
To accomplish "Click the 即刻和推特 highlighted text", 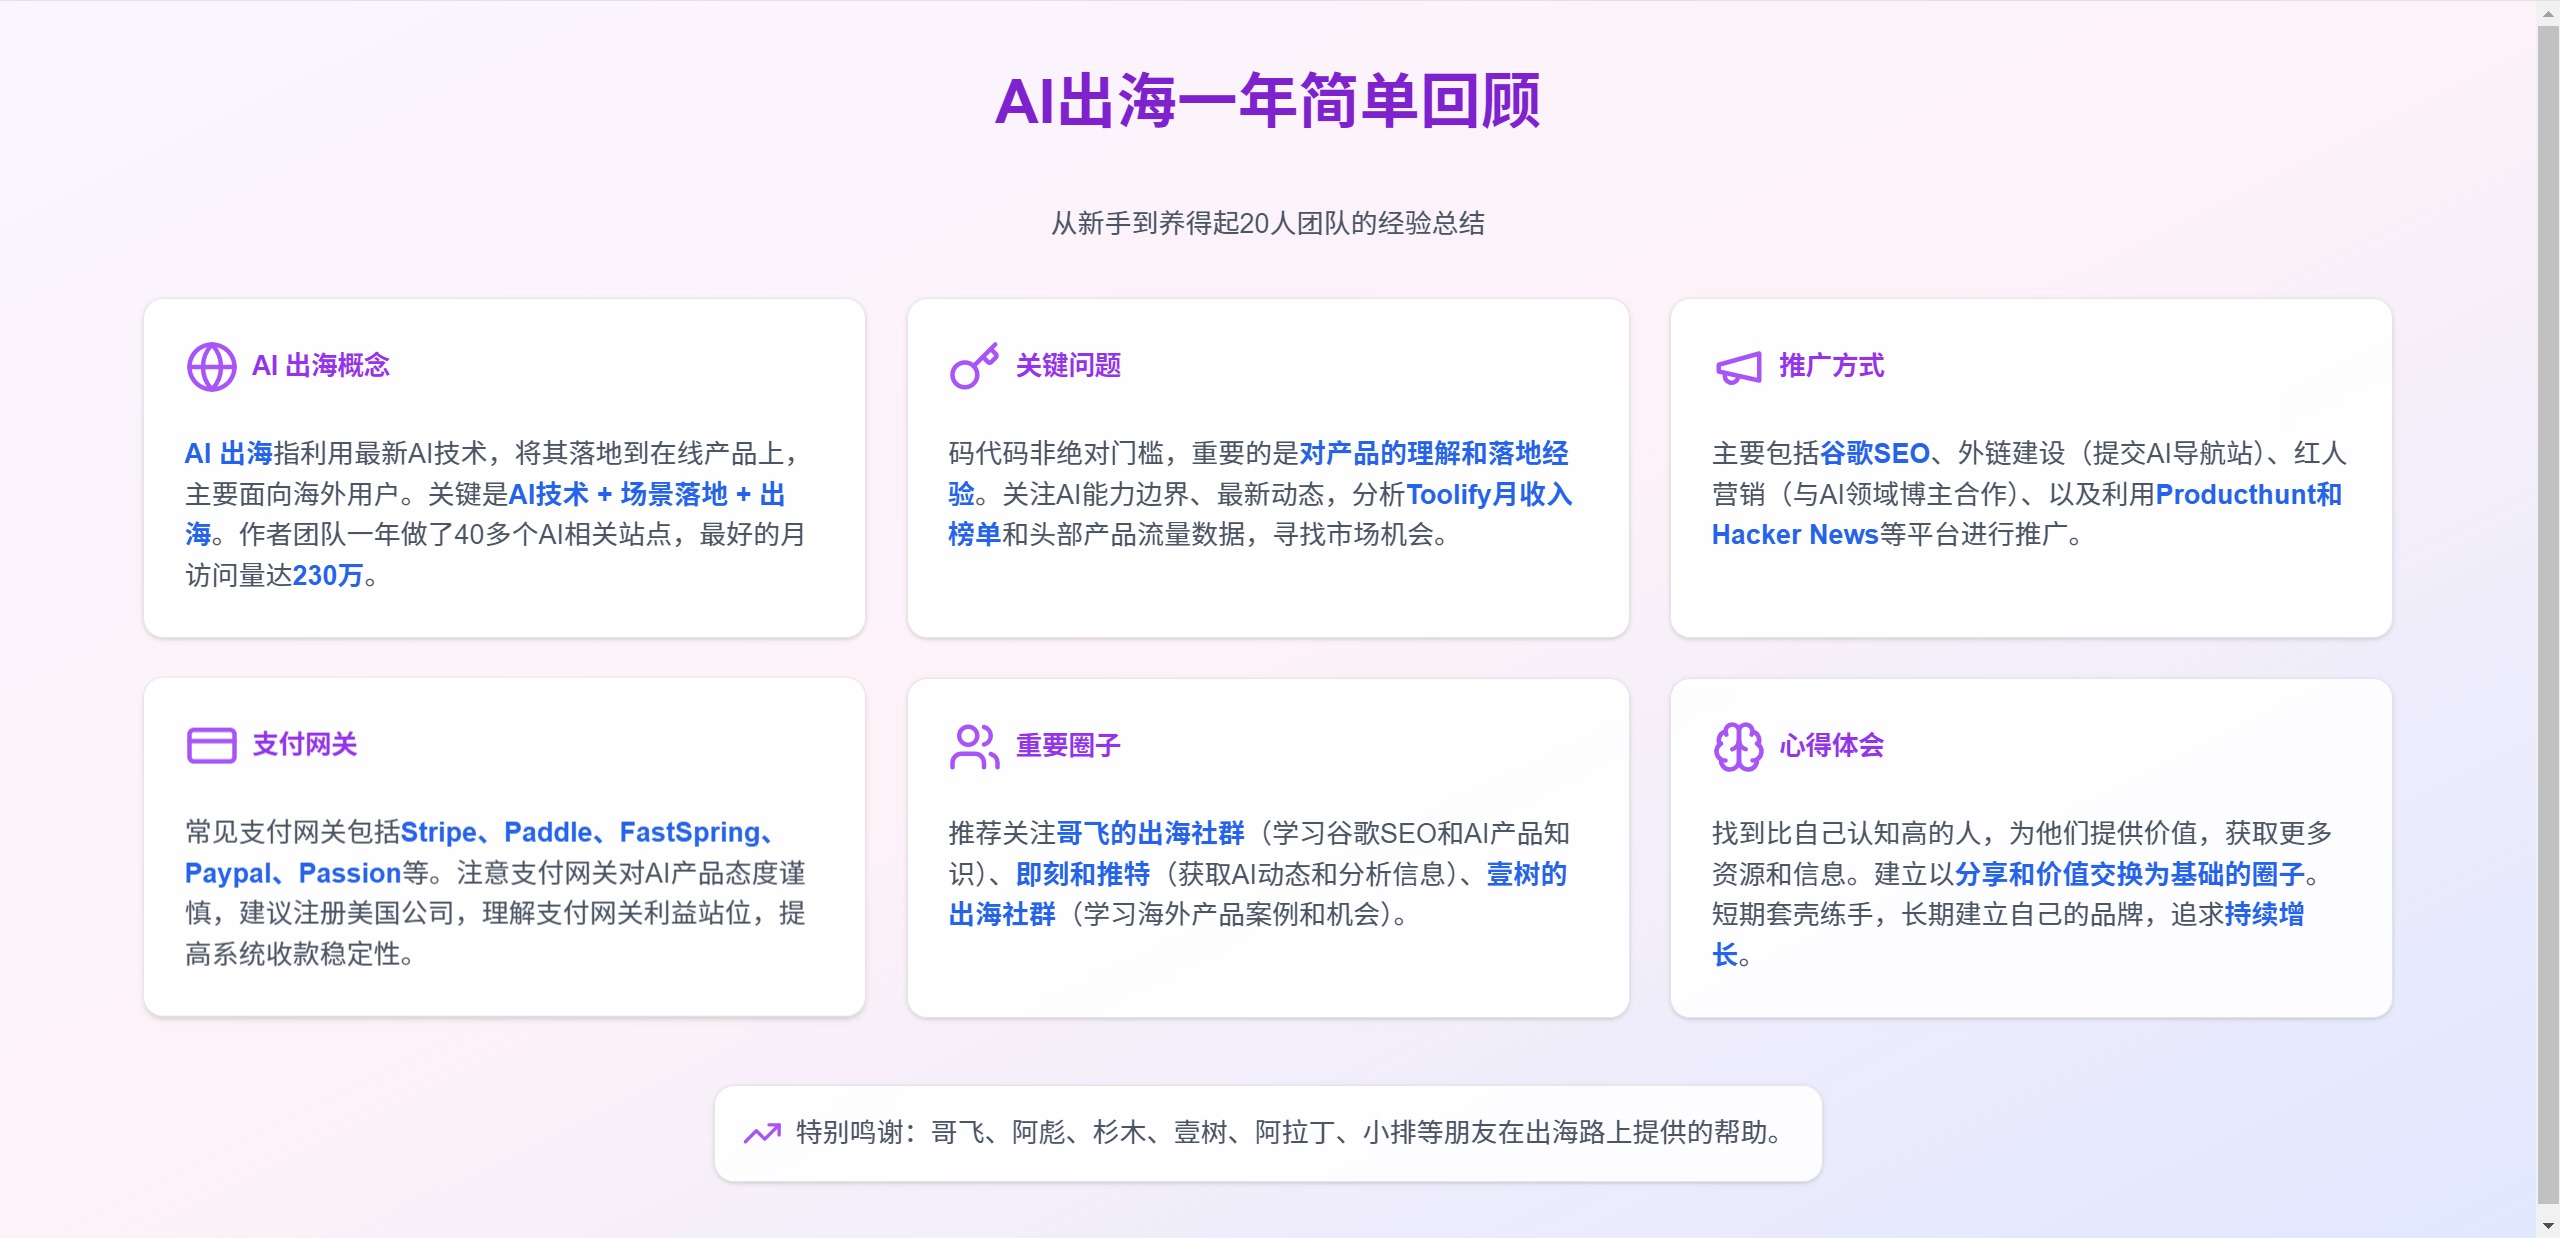I will point(1084,873).
